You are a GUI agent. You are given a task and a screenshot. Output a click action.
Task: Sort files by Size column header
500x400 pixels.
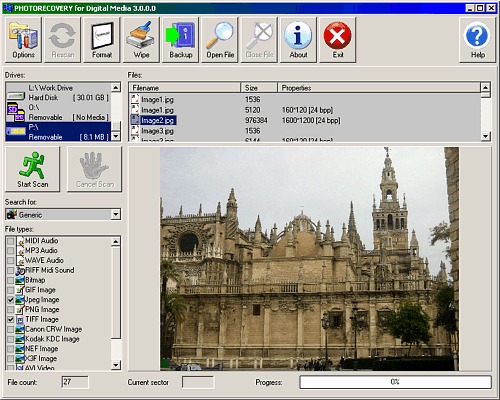pyautogui.click(x=259, y=88)
